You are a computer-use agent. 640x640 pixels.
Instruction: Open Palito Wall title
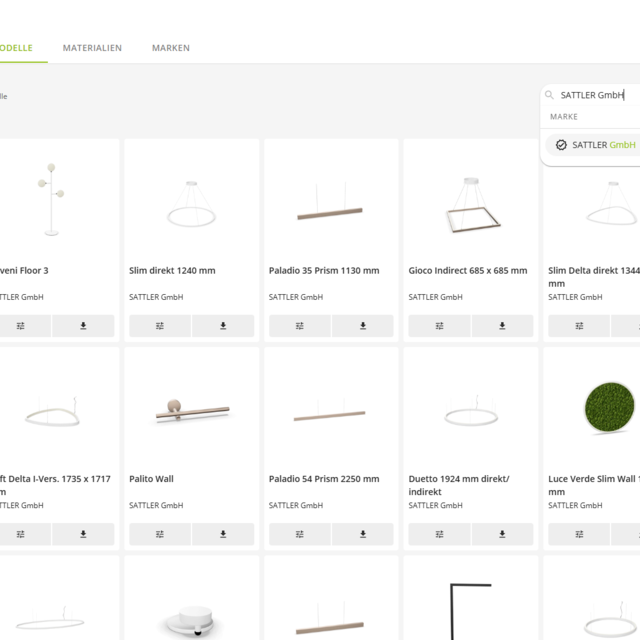(151, 479)
